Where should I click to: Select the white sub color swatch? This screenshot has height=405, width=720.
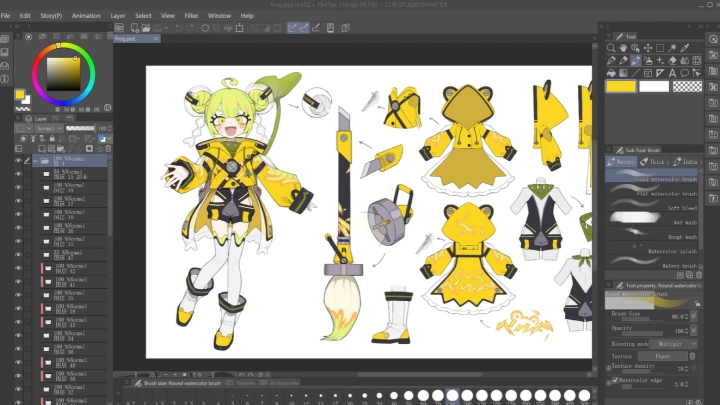(654, 86)
